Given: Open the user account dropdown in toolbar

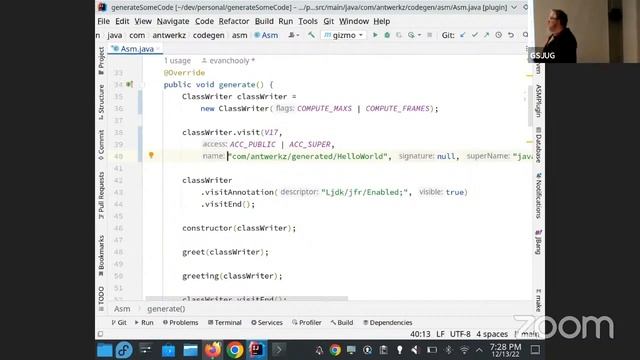Looking at the screenshot, I should [x=293, y=35].
